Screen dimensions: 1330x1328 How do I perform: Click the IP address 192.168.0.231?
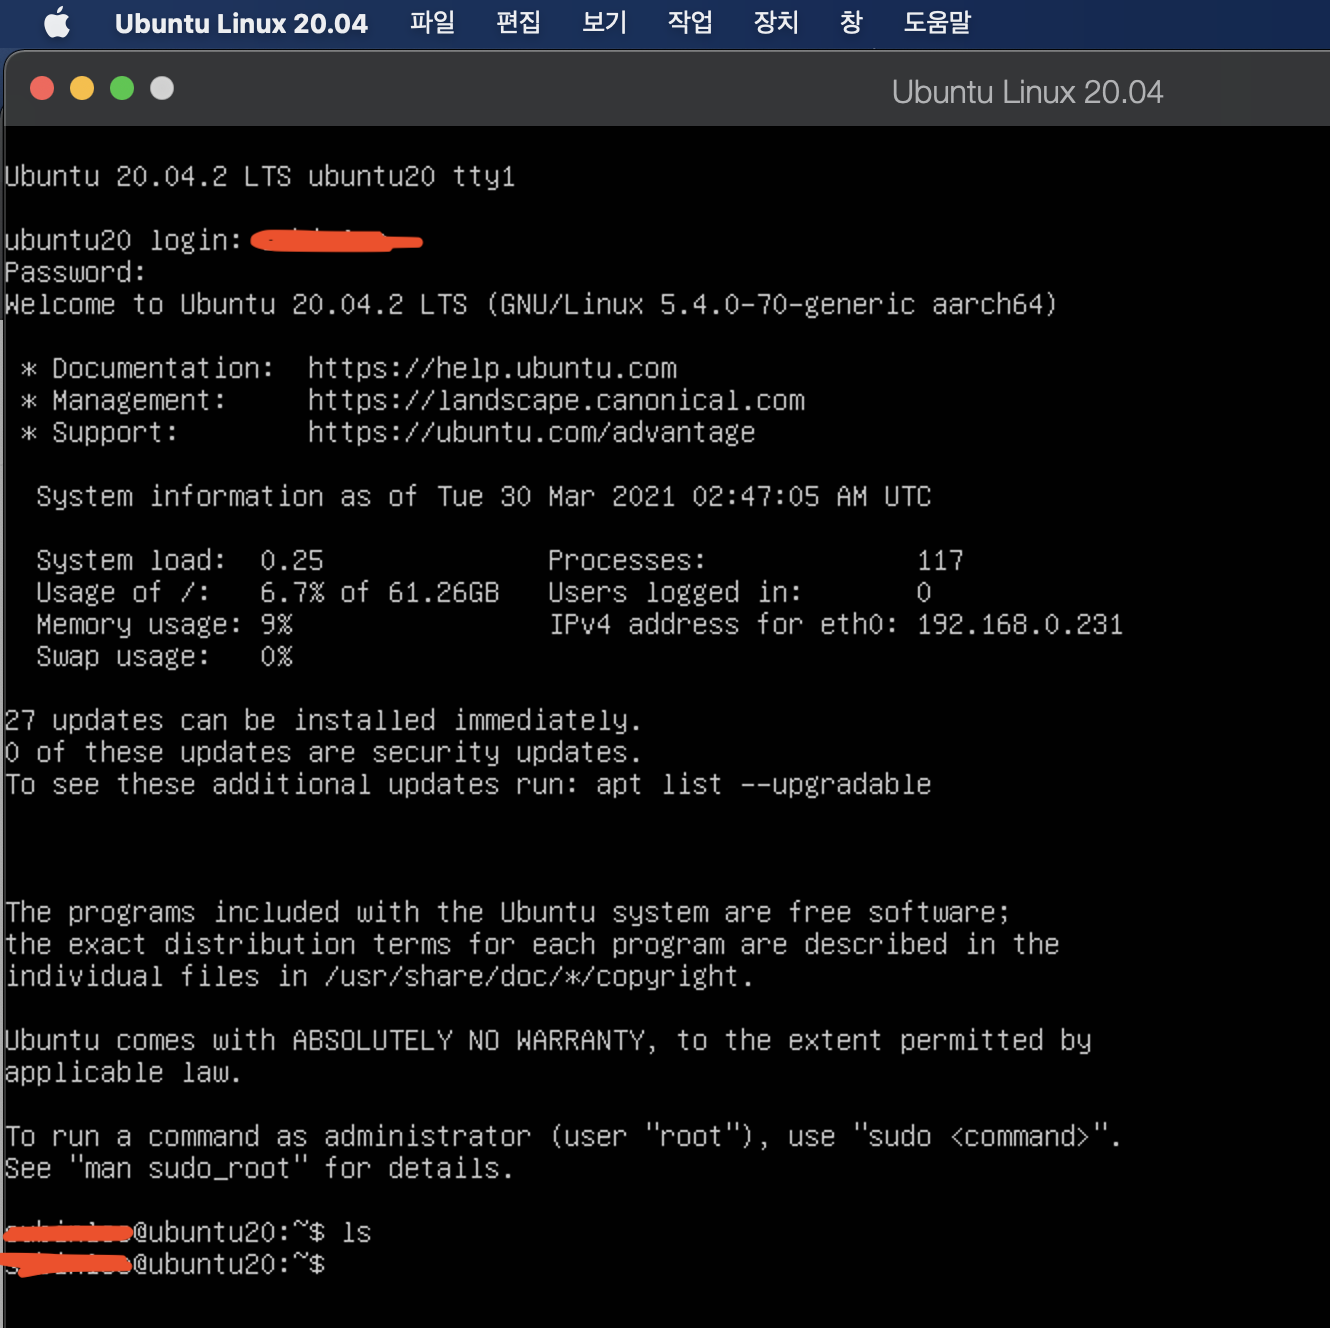coord(1020,625)
